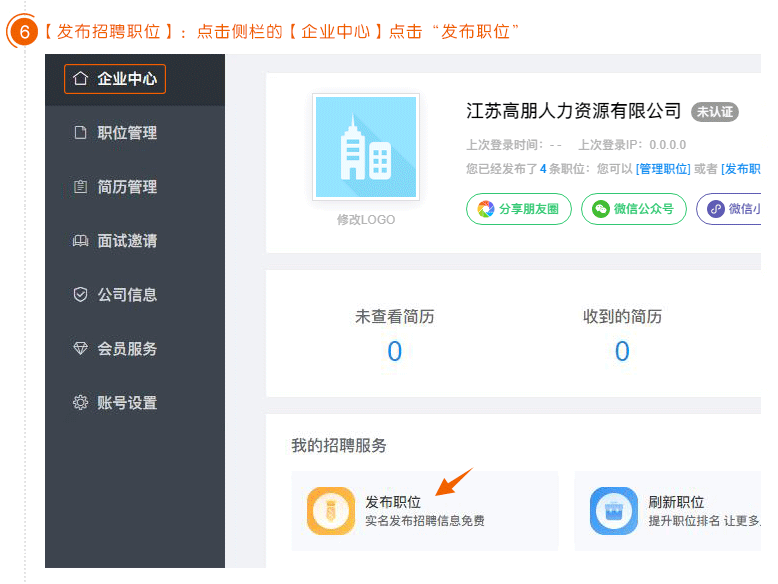
Task: Click the shield icon beside 公司信息
Action: tap(80, 295)
